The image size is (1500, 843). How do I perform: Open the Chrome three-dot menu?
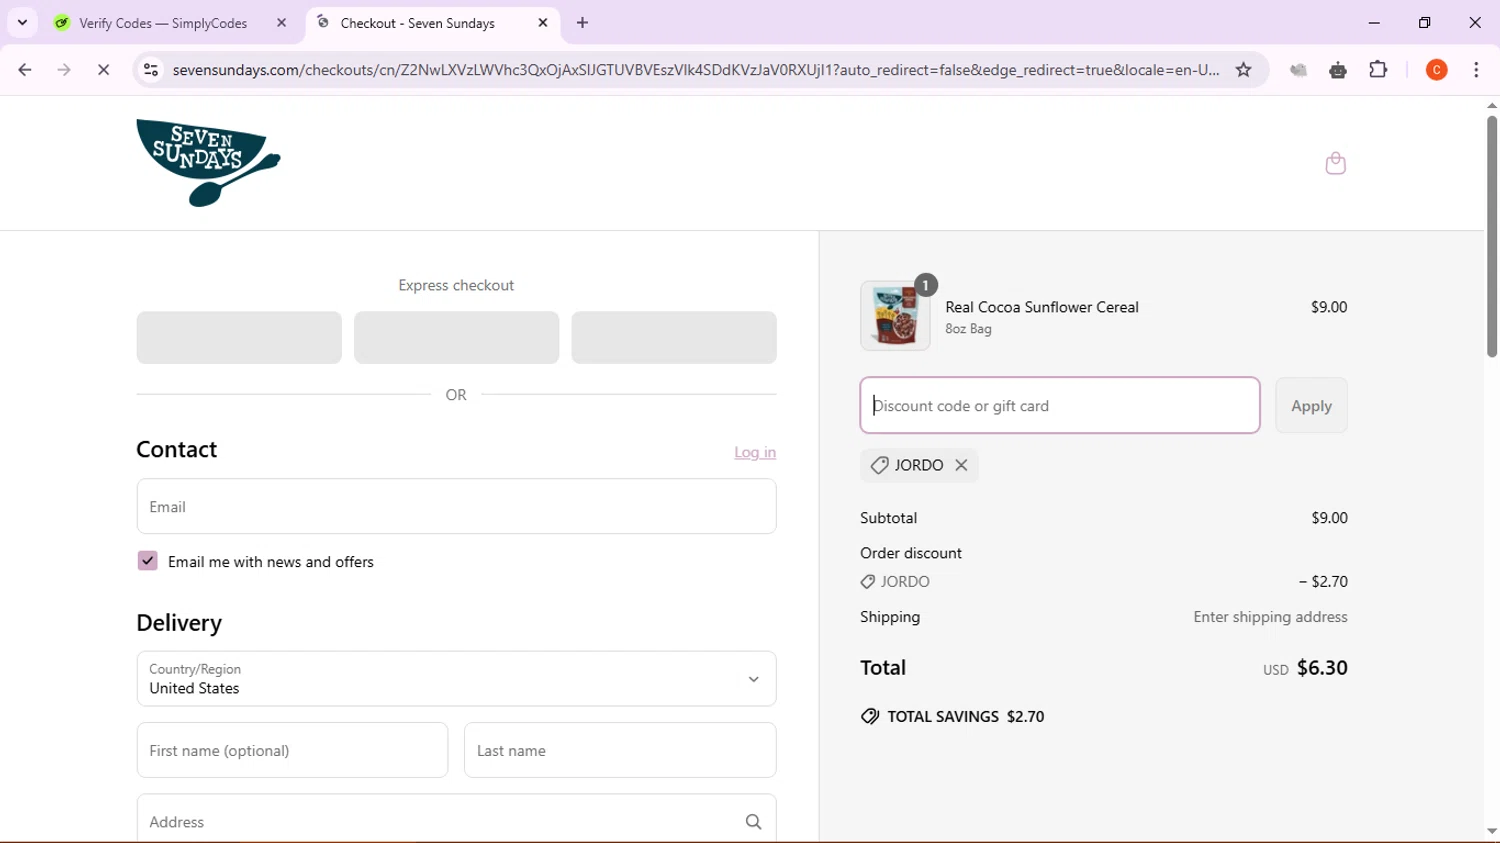point(1476,70)
